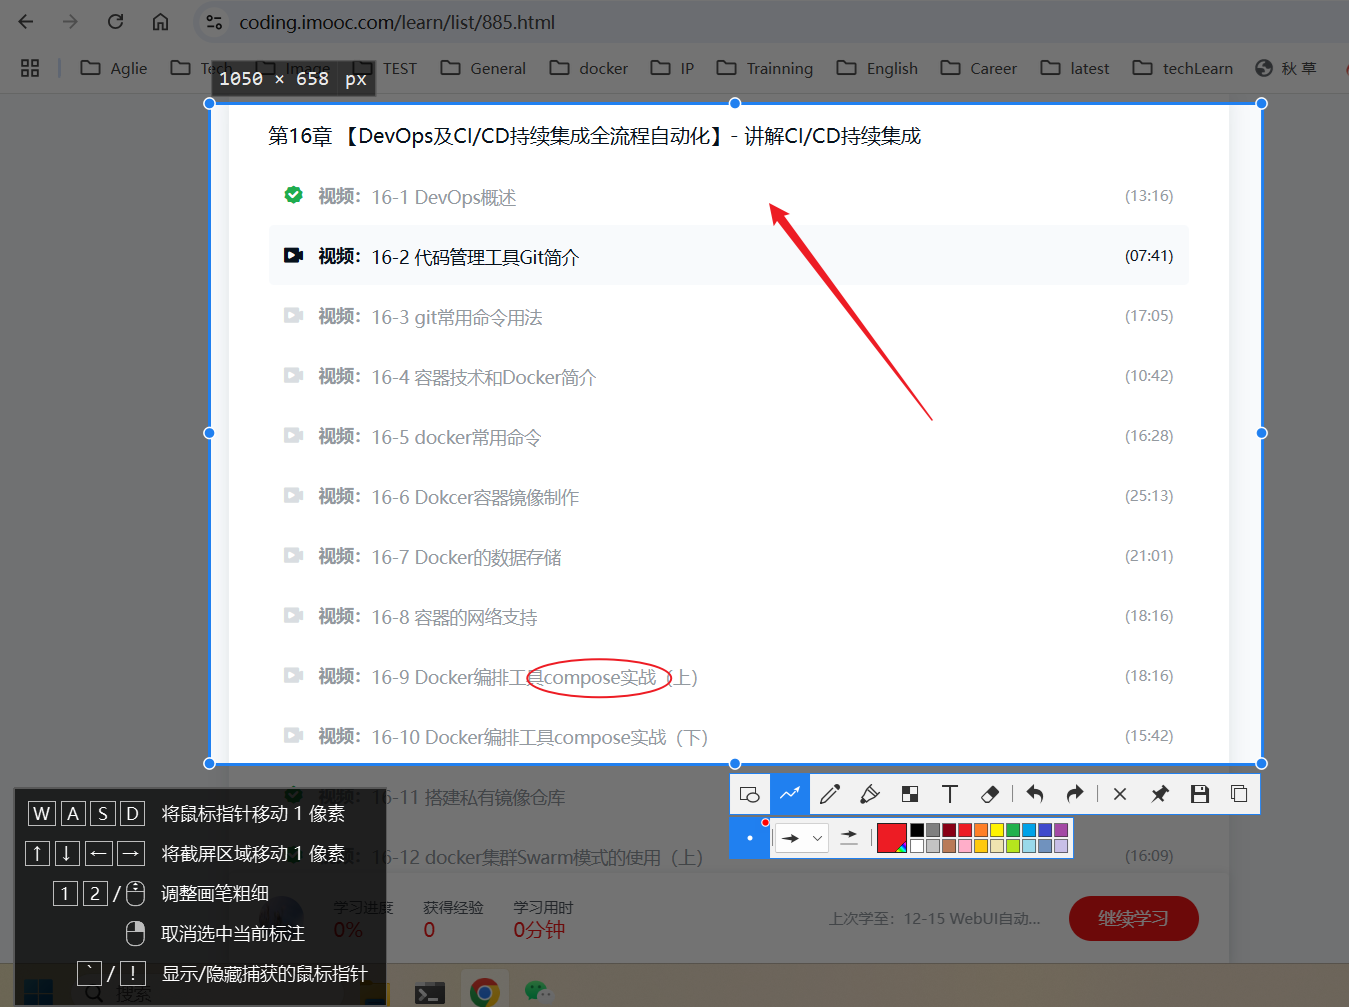Select the arrow line drawing tool

(790, 794)
